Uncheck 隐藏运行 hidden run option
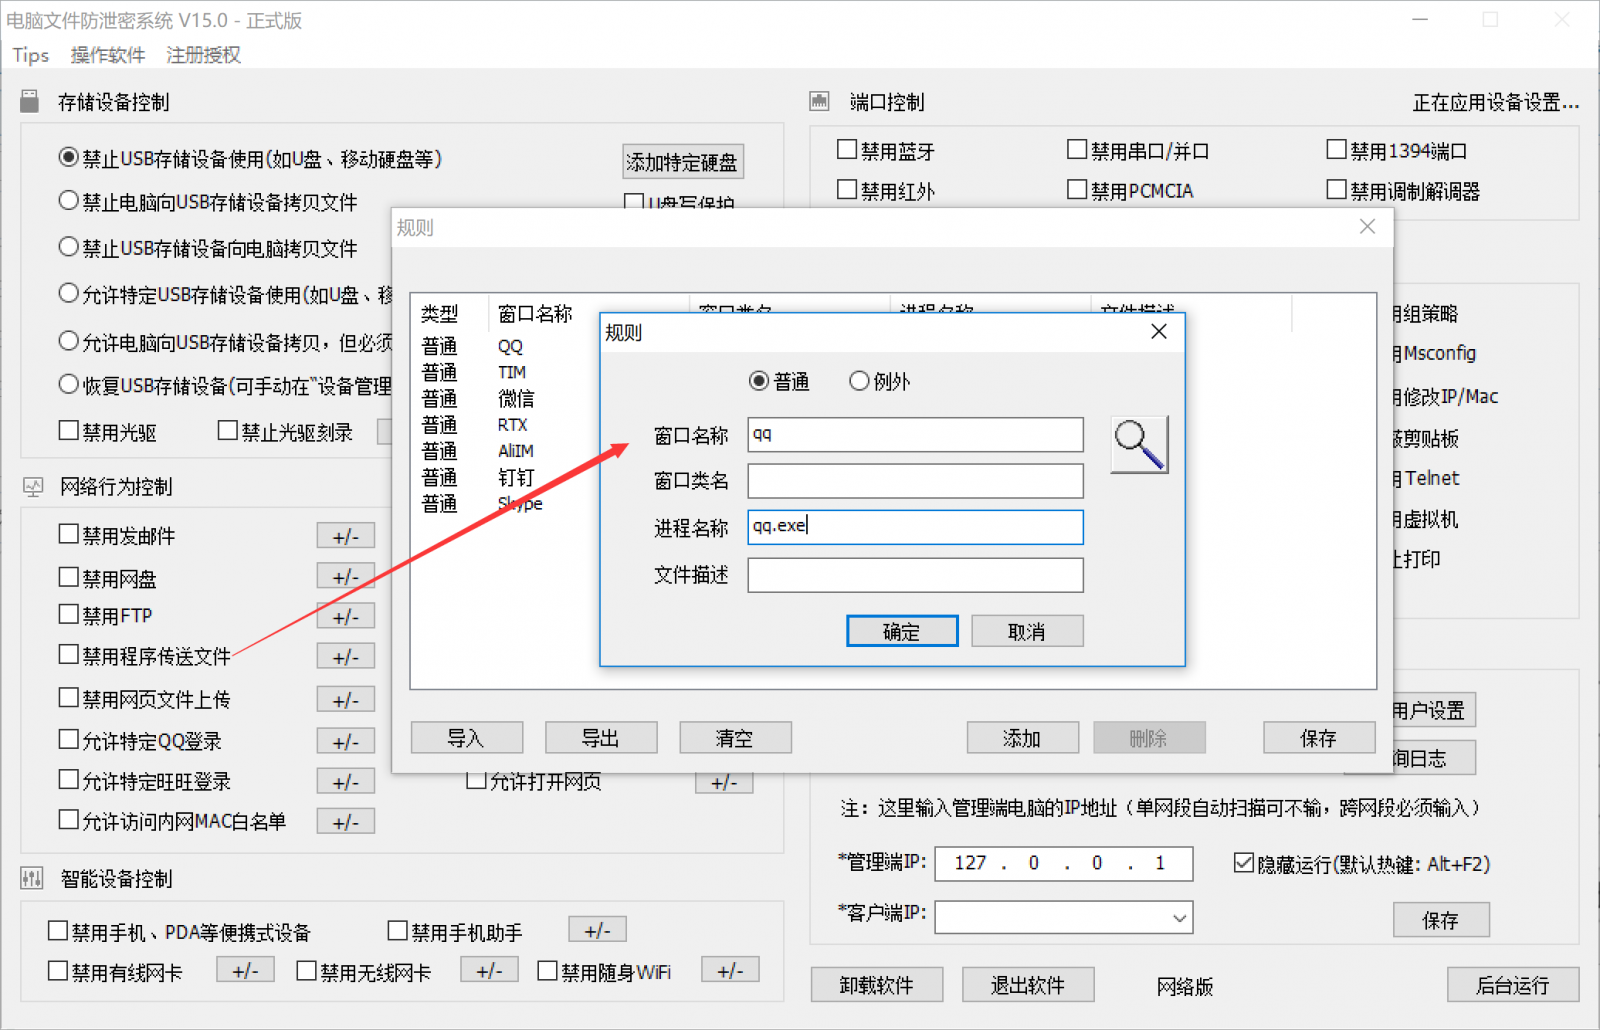1600x1030 pixels. (x=1244, y=863)
